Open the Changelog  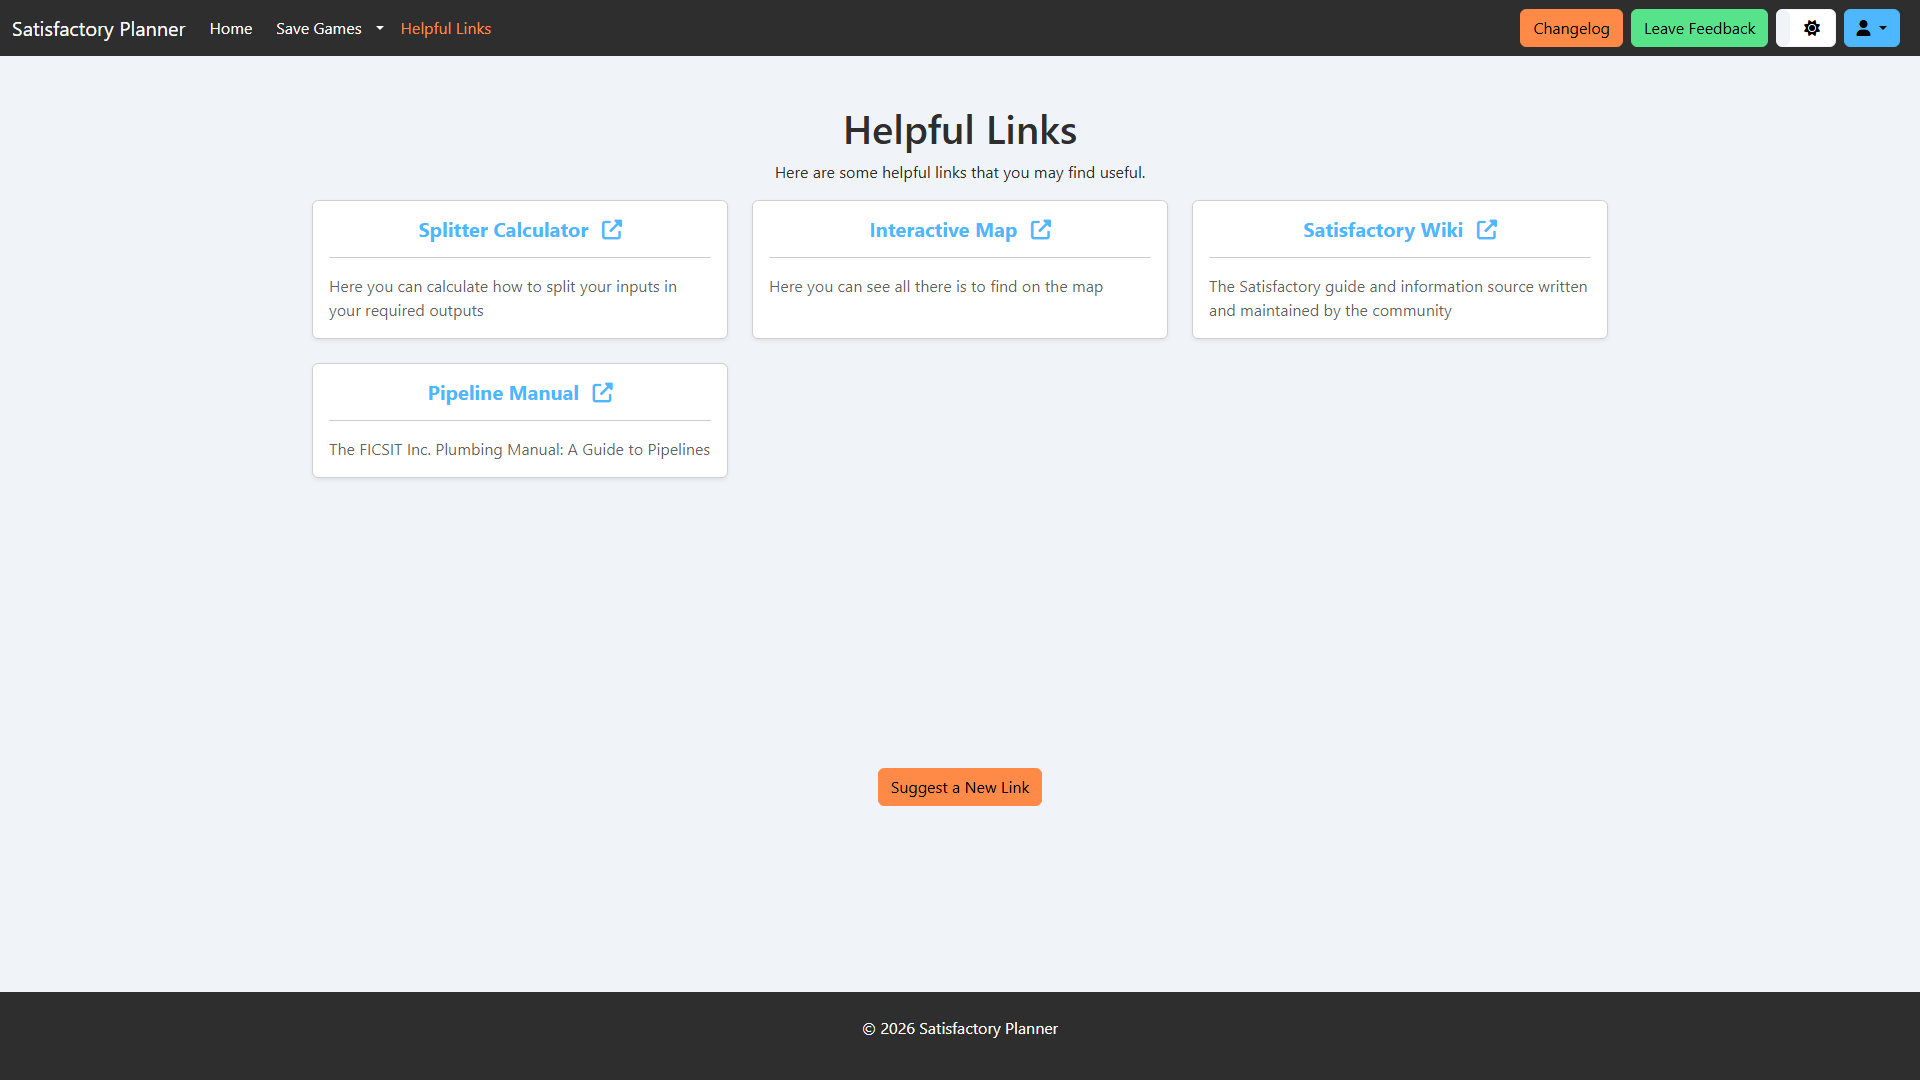1570,27
